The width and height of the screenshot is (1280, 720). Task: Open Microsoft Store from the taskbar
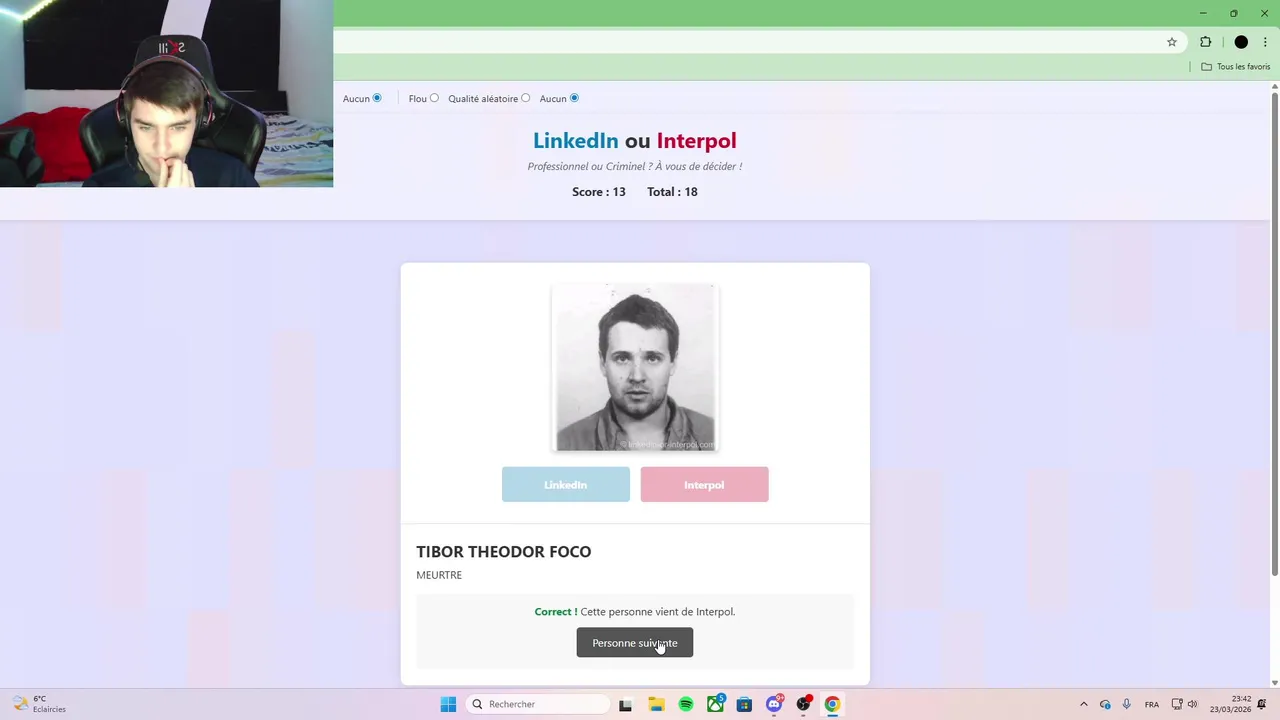coord(744,704)
